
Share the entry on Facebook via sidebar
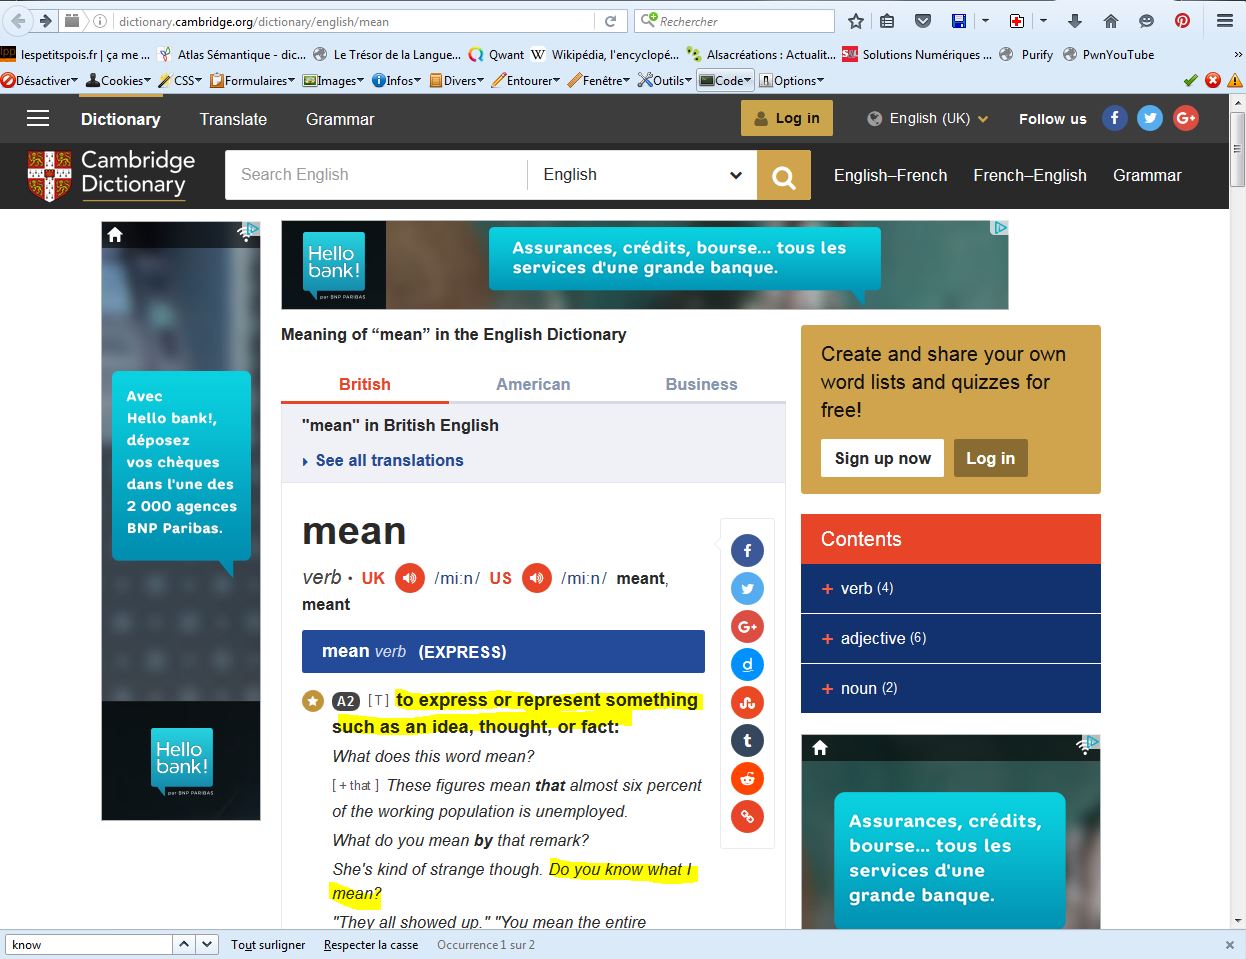[747, 550]
